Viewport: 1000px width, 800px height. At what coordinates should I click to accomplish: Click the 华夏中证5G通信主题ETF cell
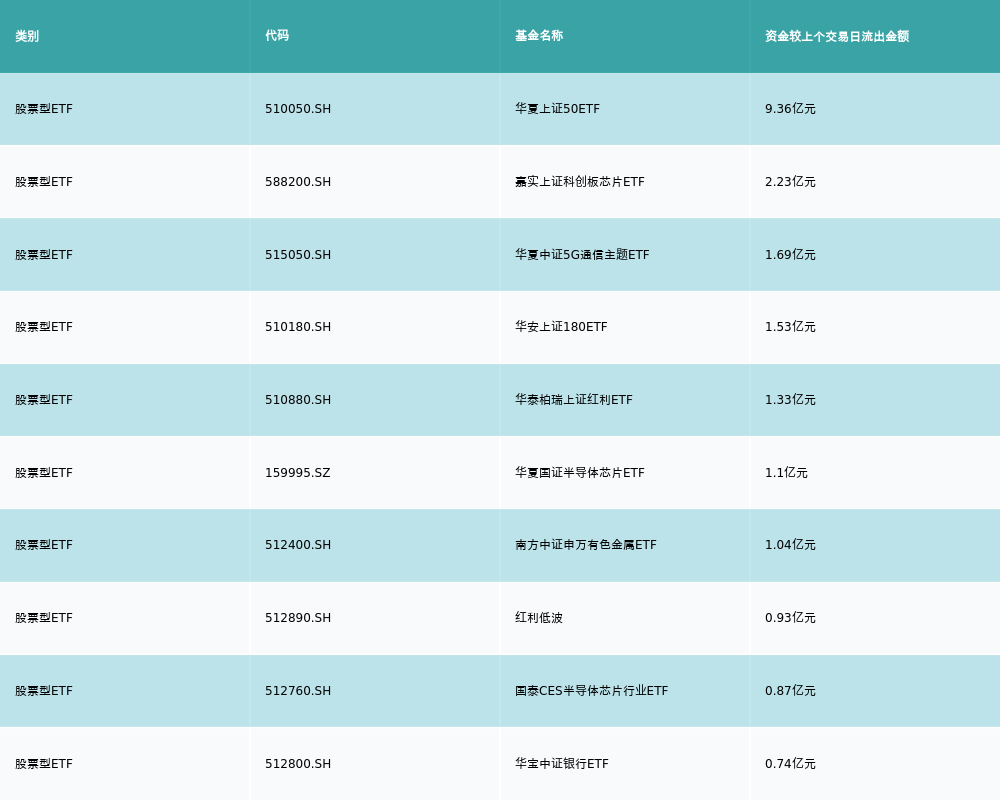(x=582, y=255)
